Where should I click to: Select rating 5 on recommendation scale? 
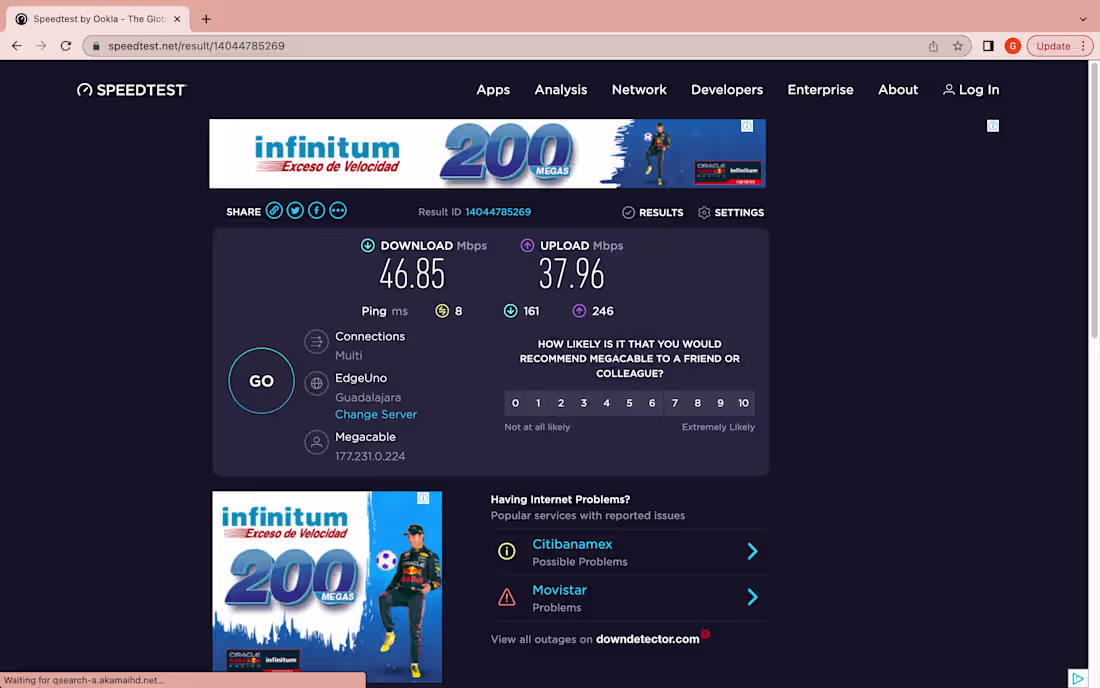tap(629, 403)
